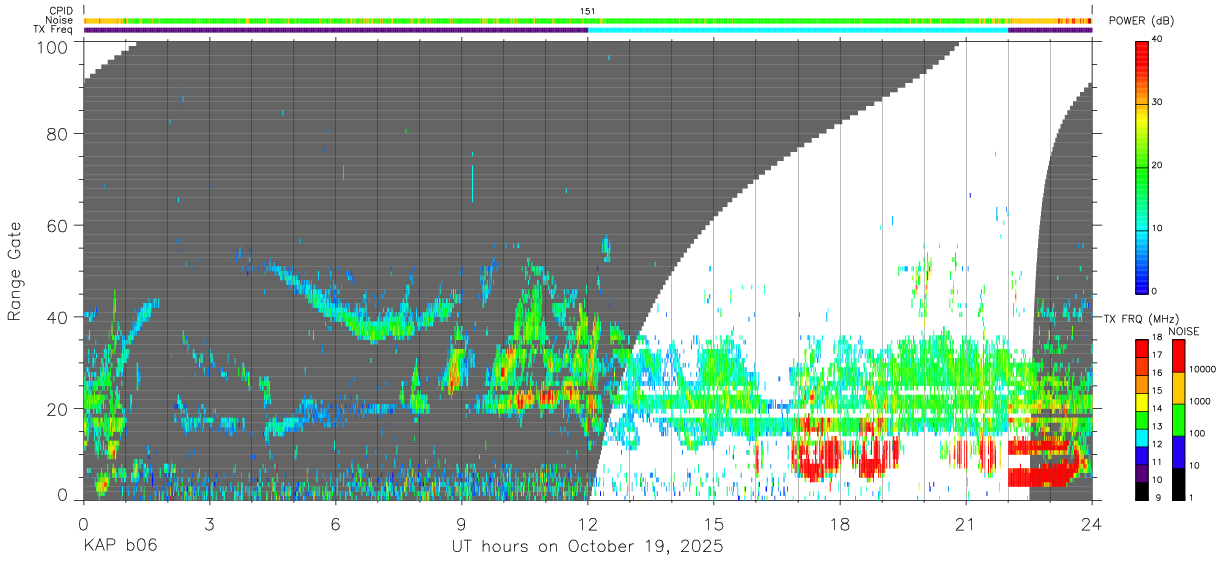Click the '40' tick on power colorbar
Screen dimensions: 1228x567
(x=1159, y=40)
